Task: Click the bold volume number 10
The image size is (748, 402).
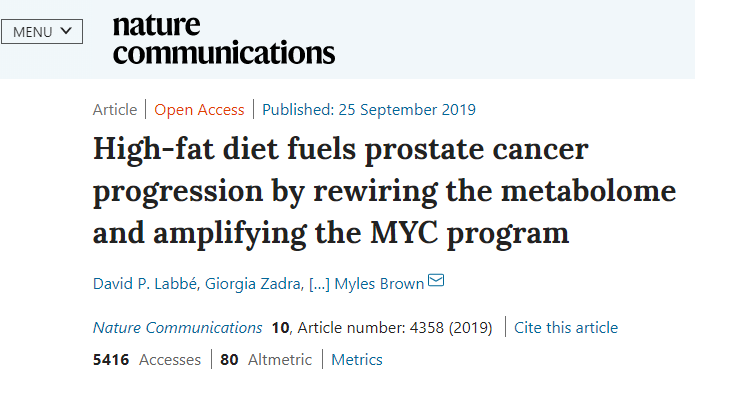Action: (x=280, y=328)
